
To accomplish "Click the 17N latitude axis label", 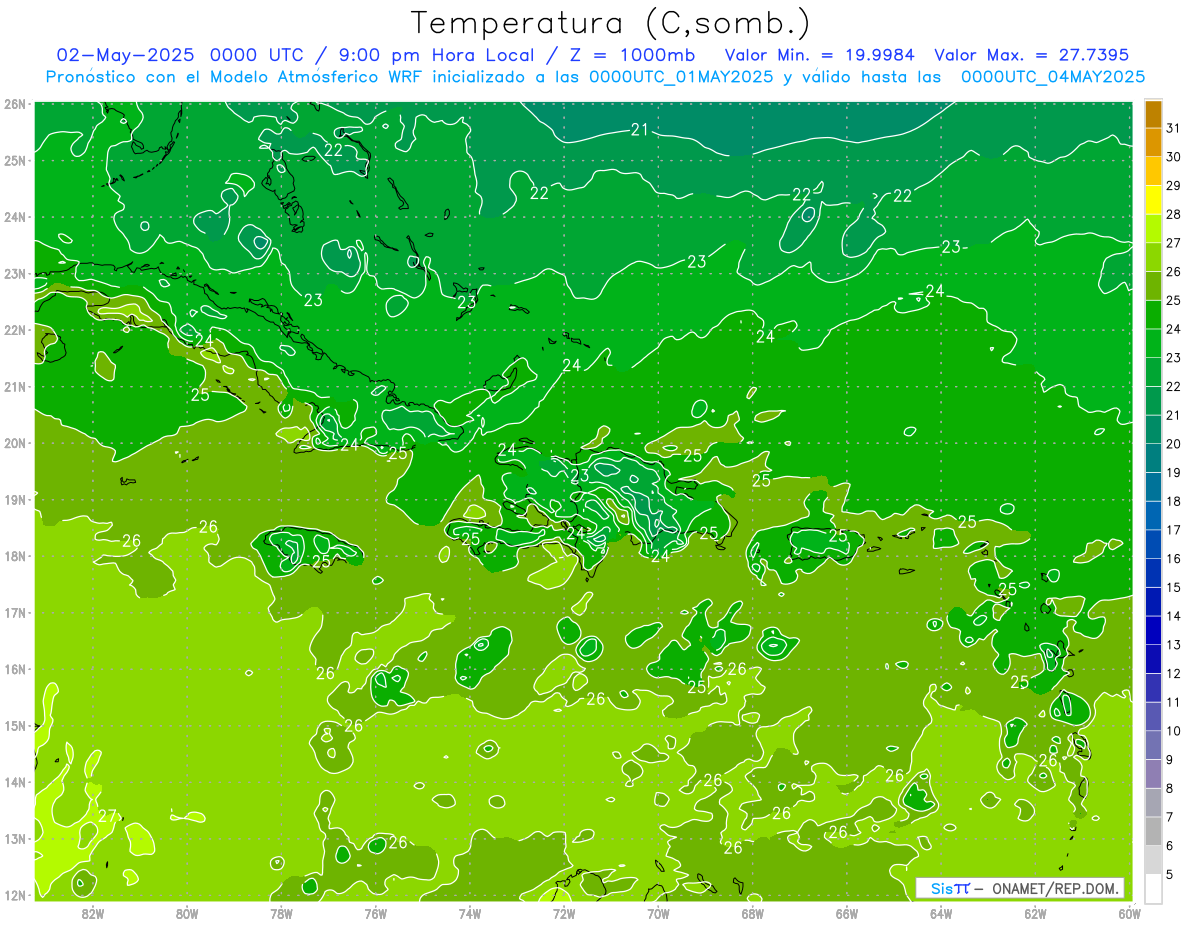I will (14, 612).
